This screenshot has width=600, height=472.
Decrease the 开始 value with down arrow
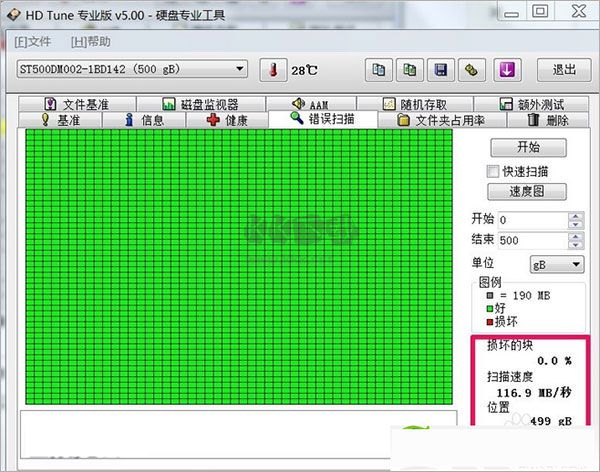click(576, 224)
